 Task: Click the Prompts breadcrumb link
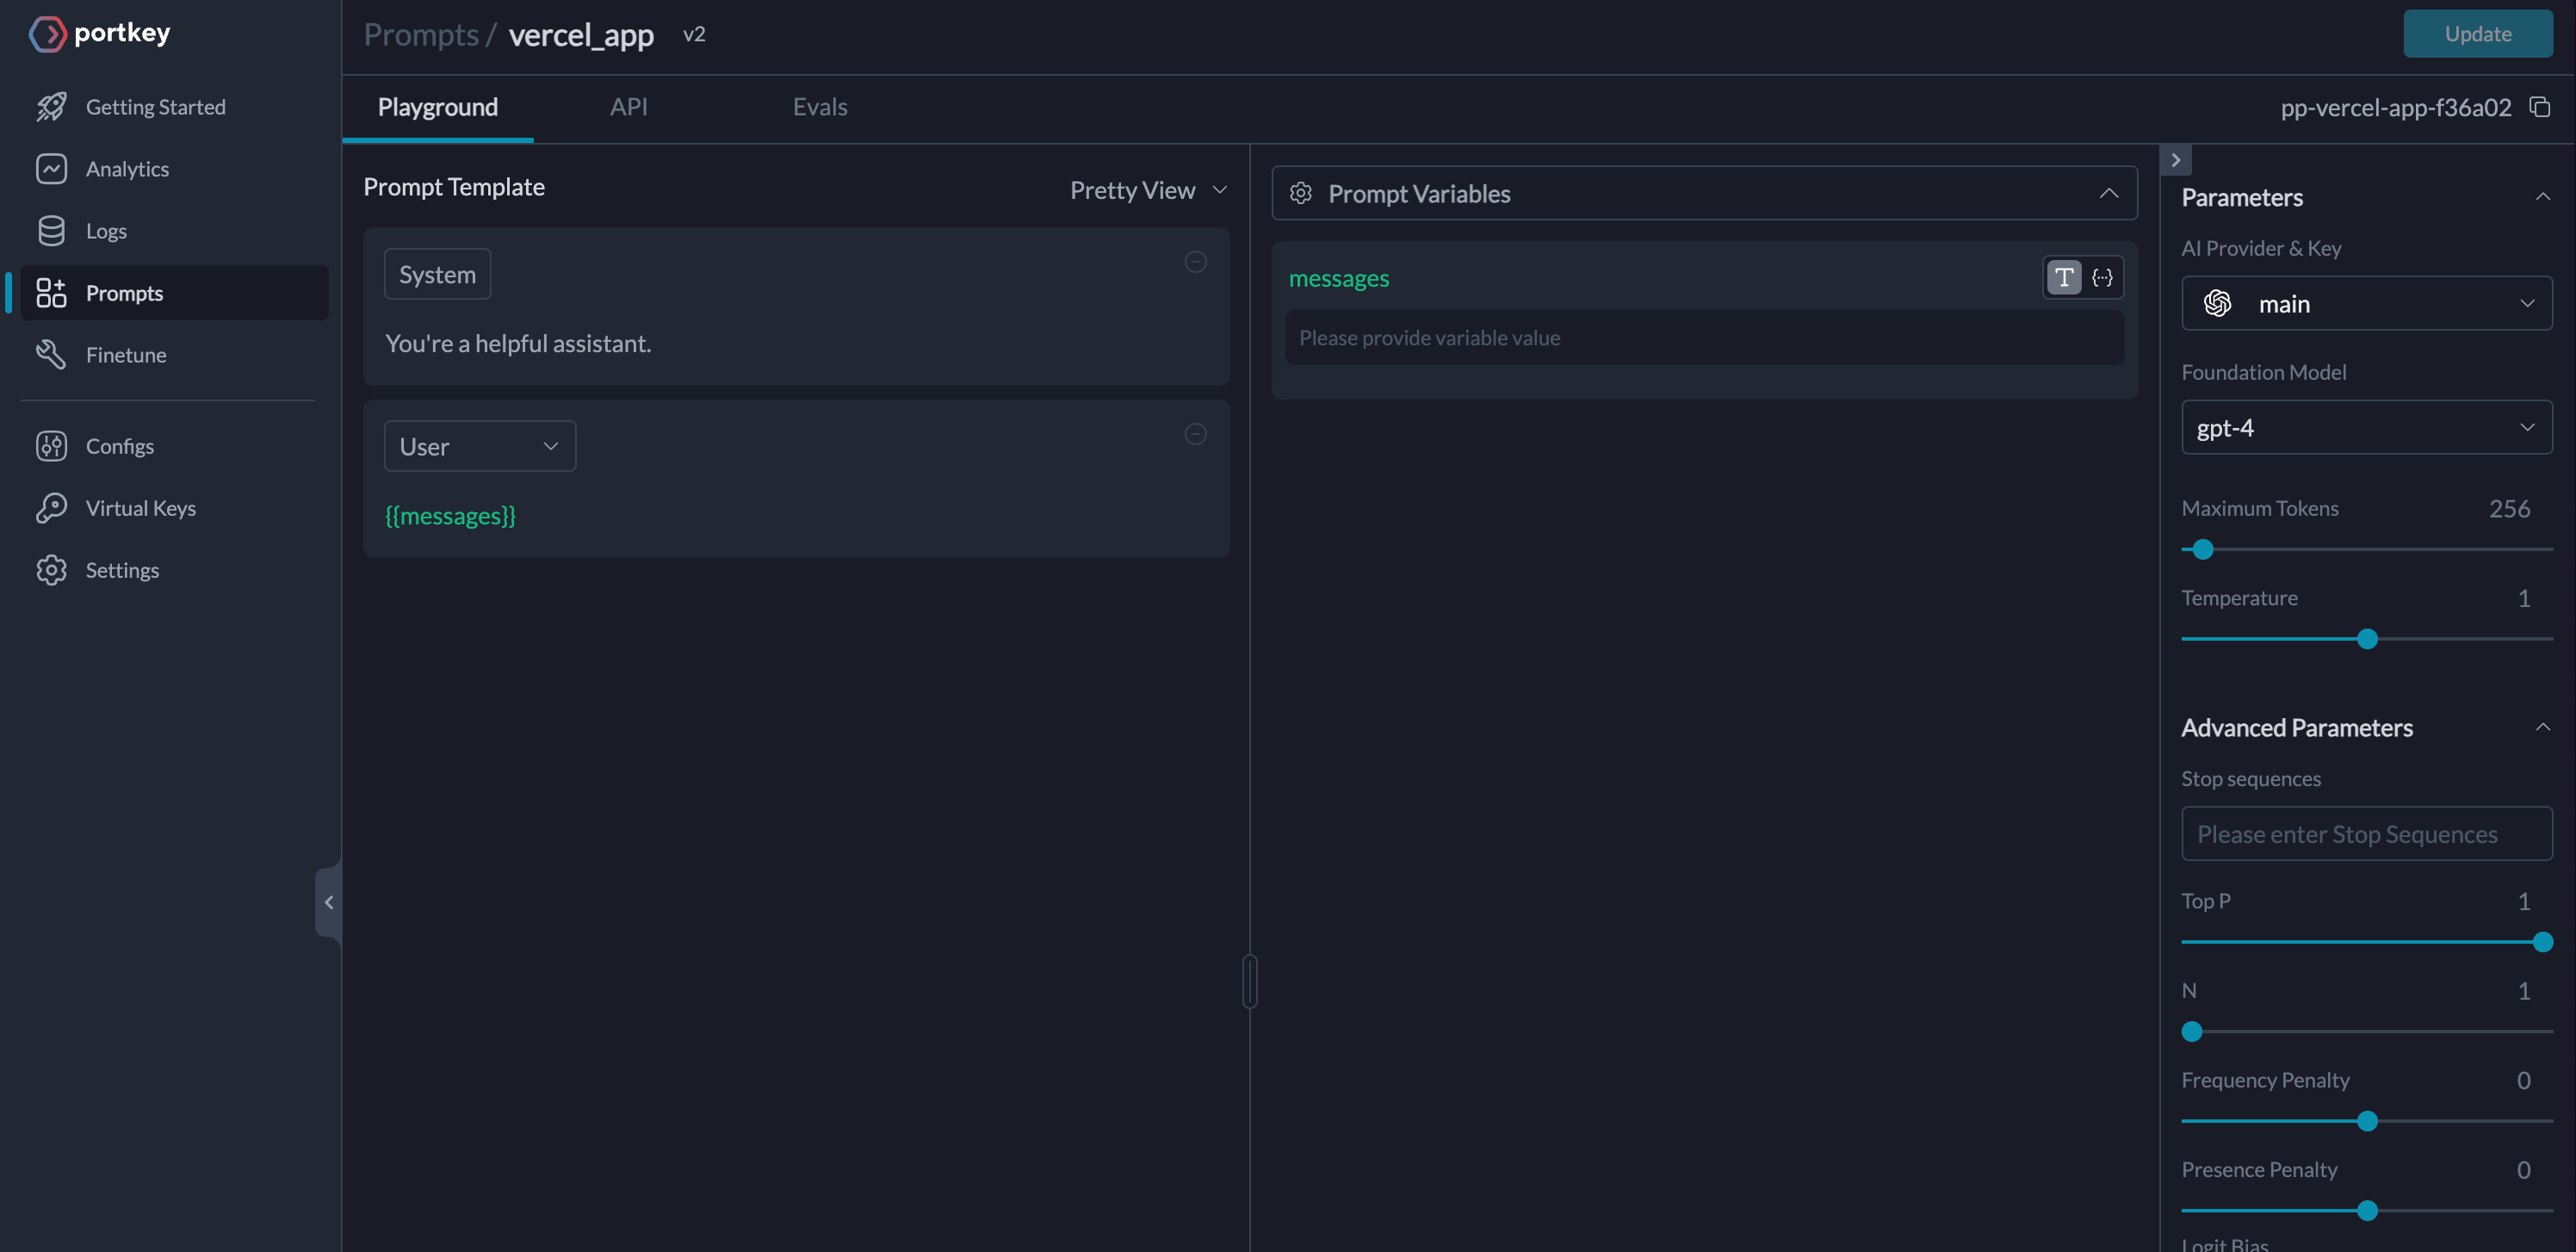[421, 35]
